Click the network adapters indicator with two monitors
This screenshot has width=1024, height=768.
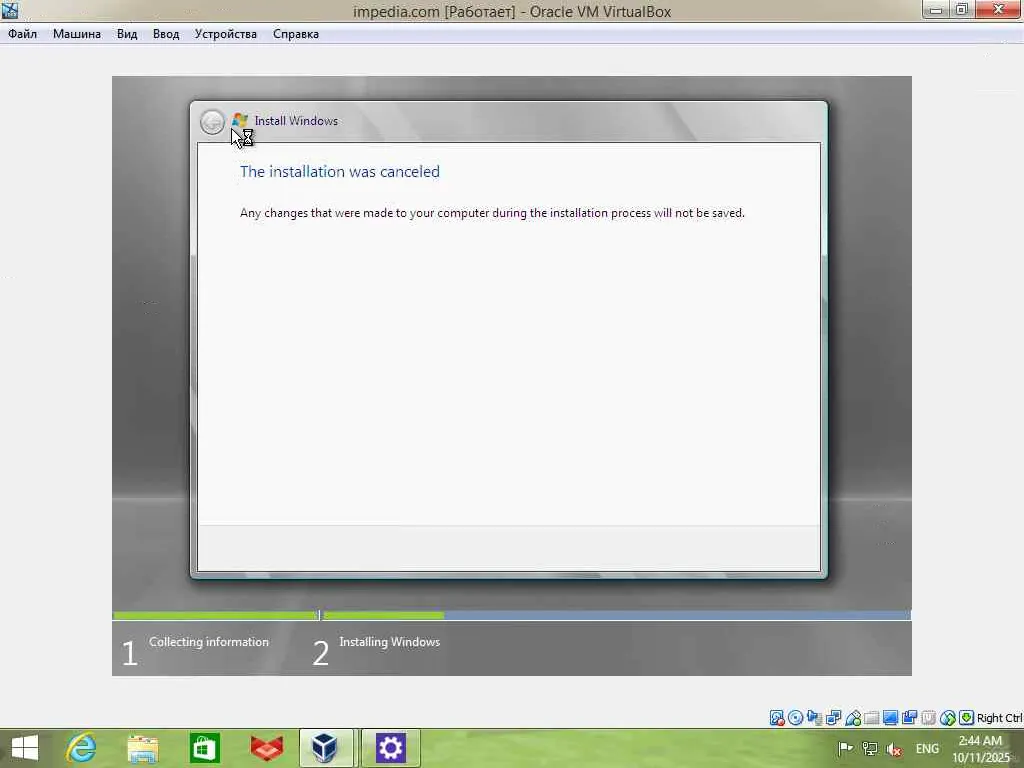coord(833,718)
